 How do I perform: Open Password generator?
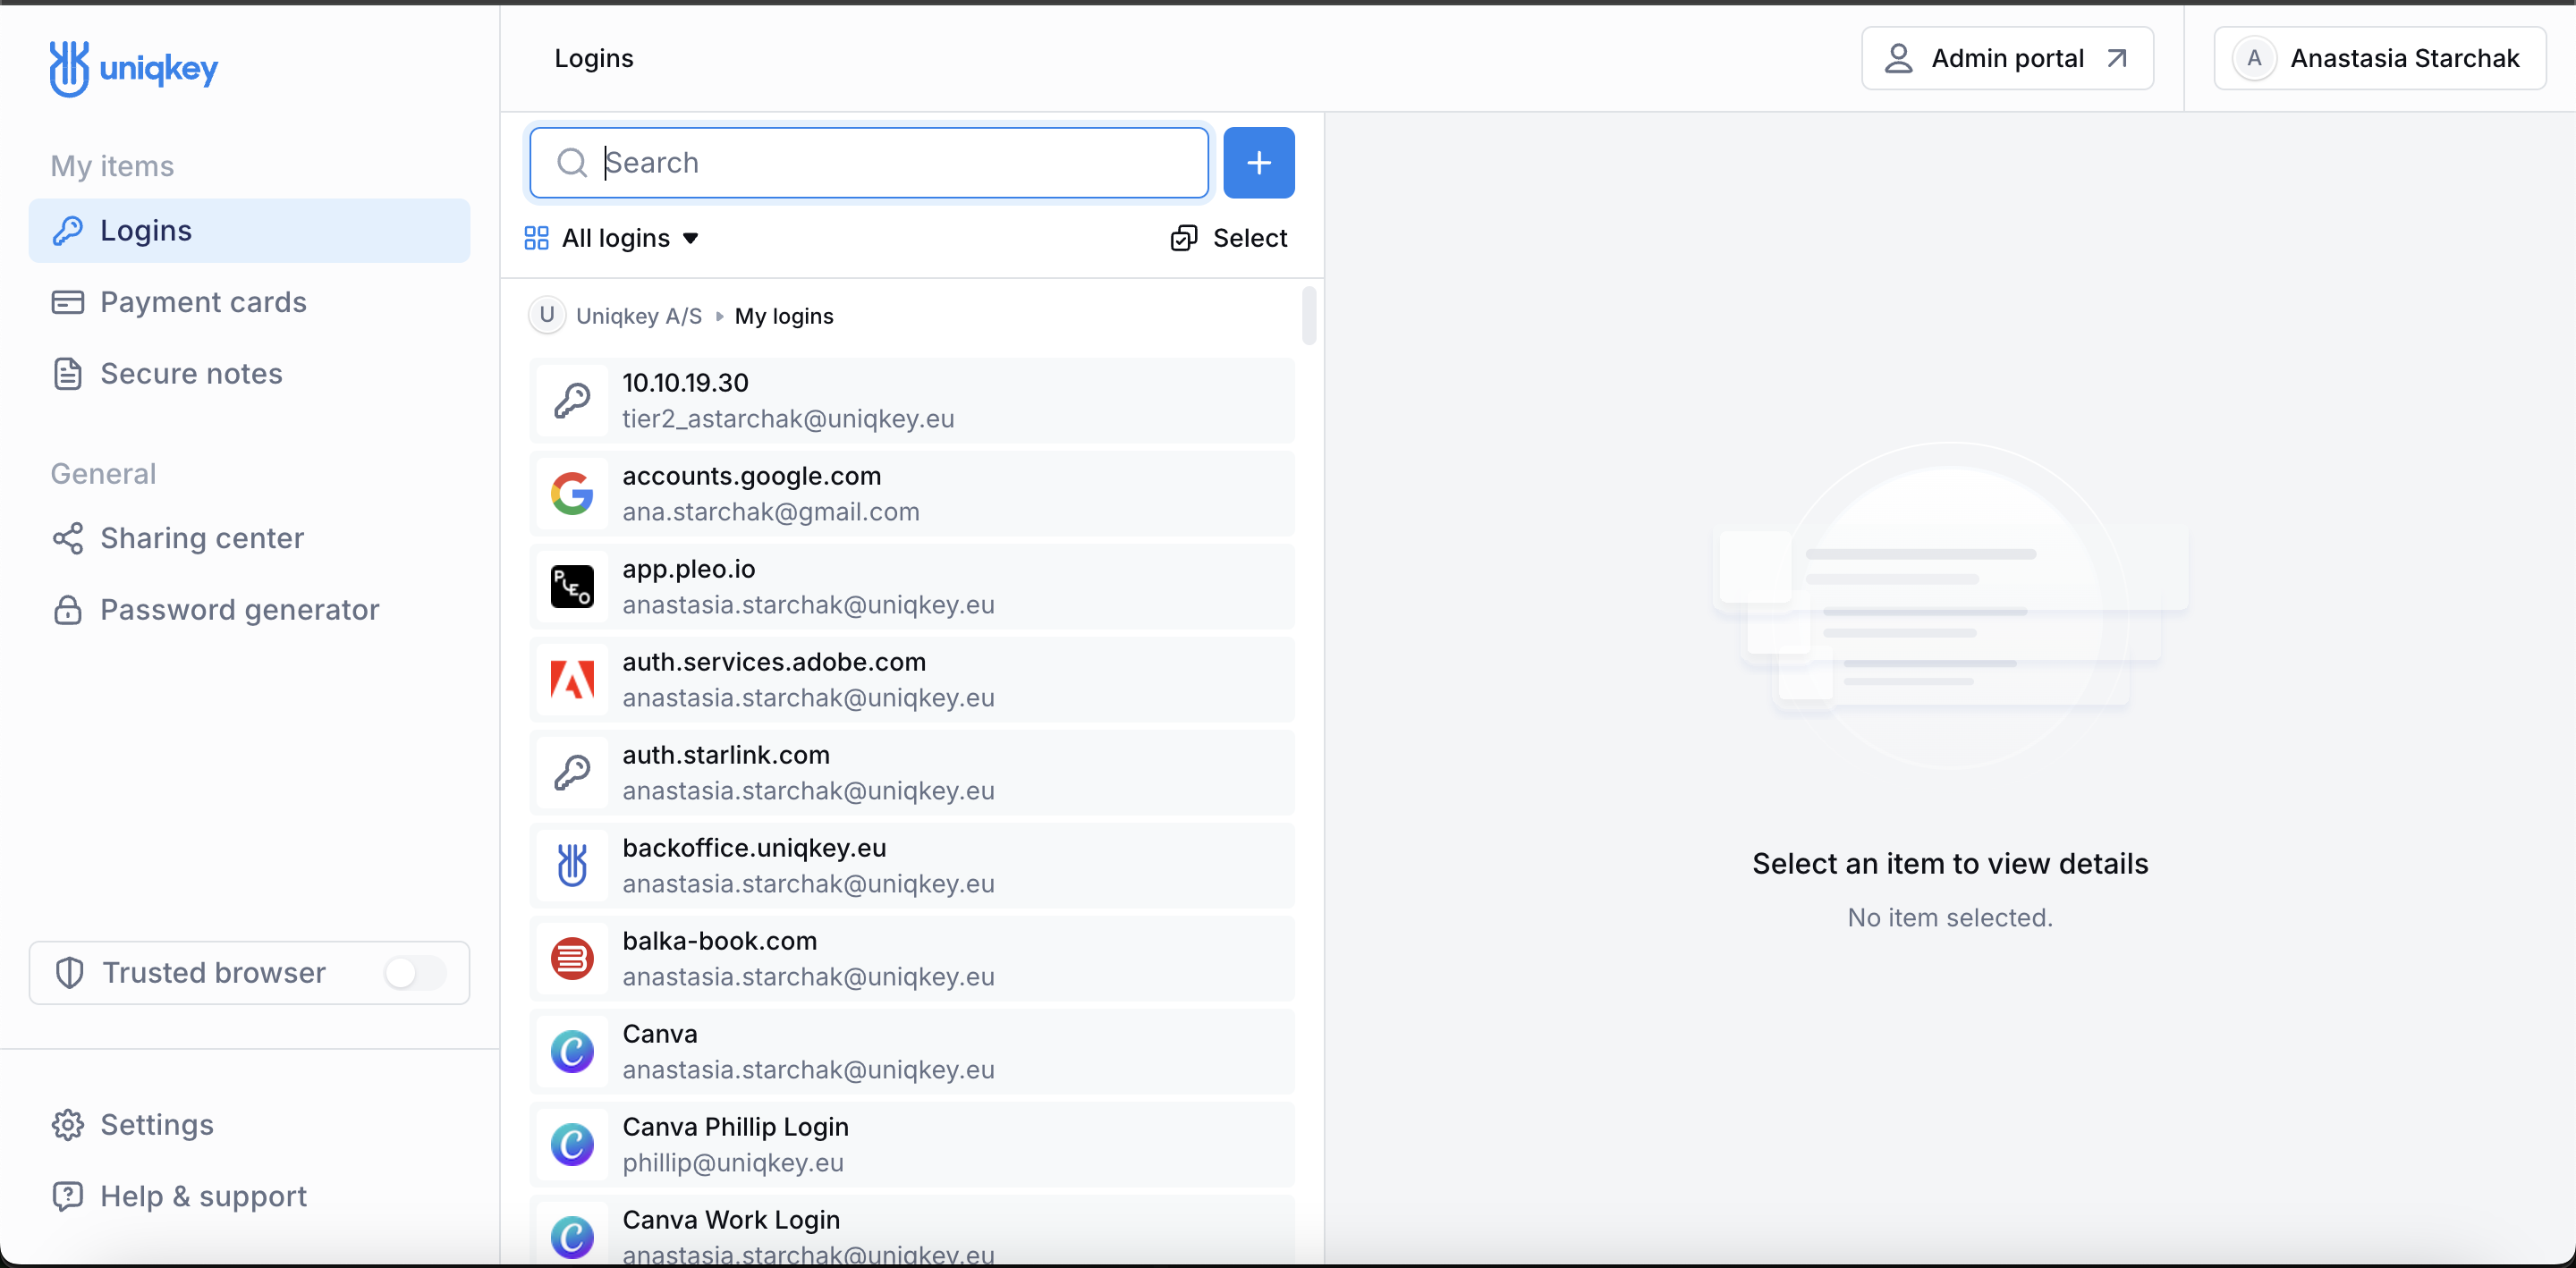tap(249, 610)
